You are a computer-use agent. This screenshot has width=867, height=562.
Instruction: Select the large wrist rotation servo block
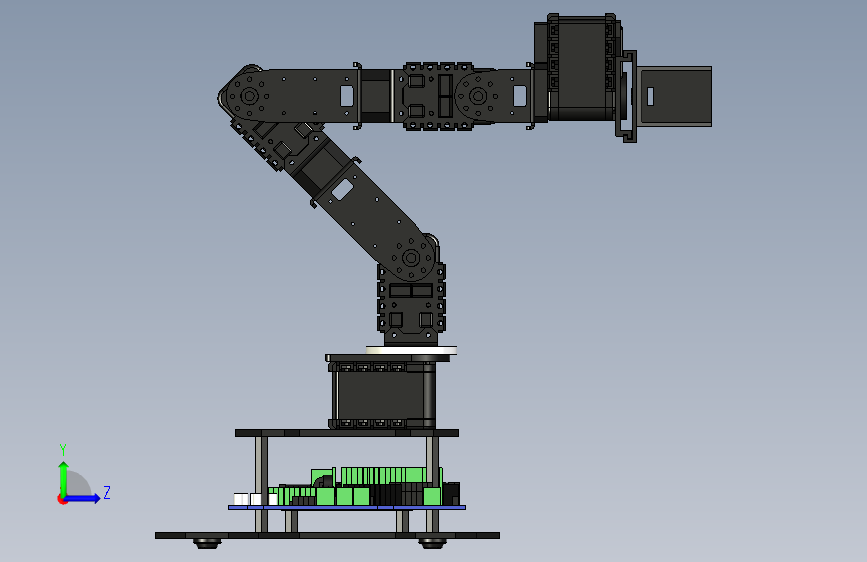581,67
